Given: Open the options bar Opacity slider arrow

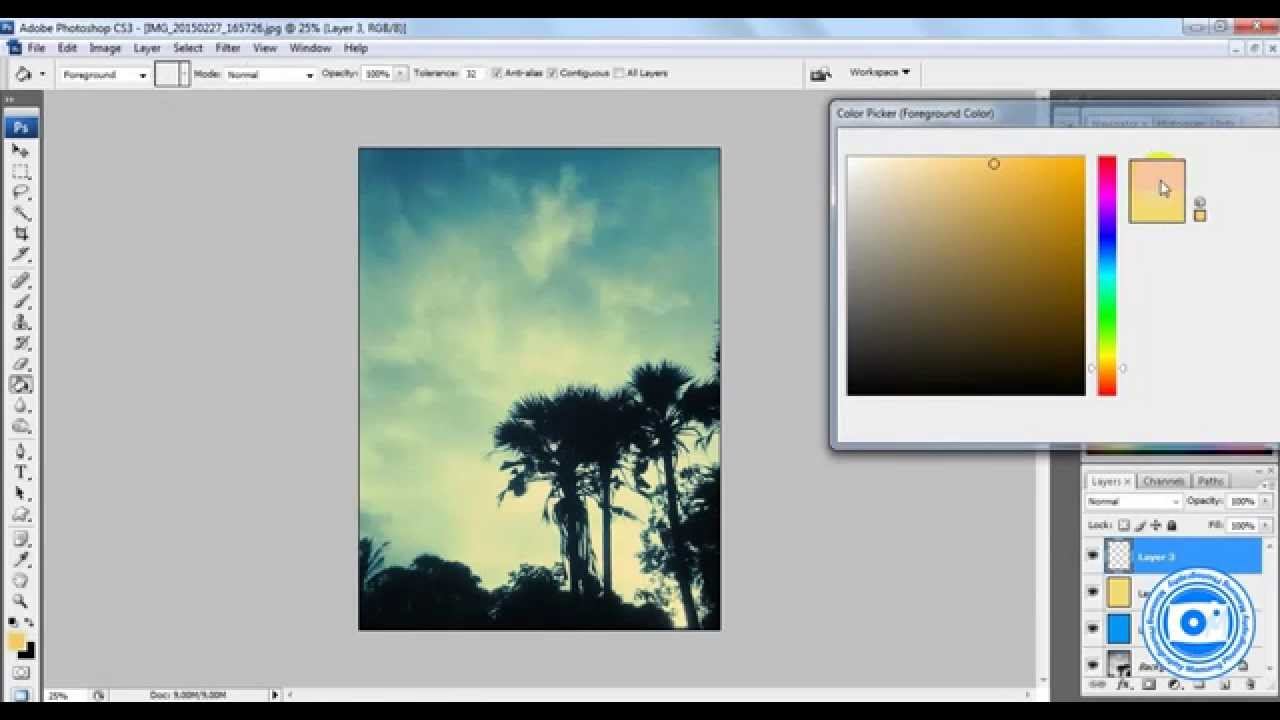Looking at the screenshot, I should pyautogui.click(x=401, y=74).
